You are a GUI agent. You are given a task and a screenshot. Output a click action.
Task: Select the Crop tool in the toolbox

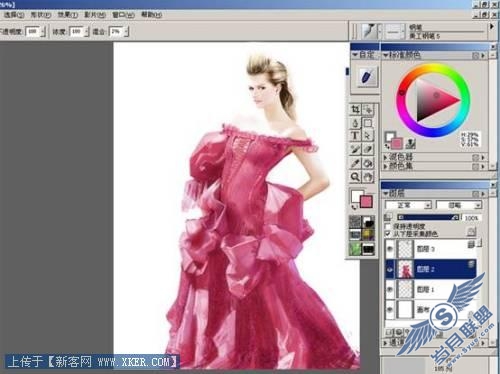pyautogui.click(x=356, y=109)
